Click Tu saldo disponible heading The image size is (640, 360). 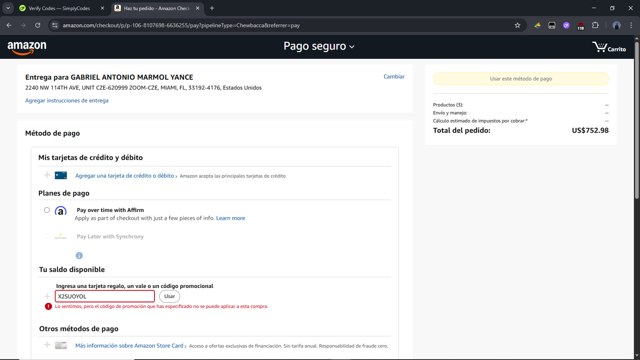[x=72, y=269]
